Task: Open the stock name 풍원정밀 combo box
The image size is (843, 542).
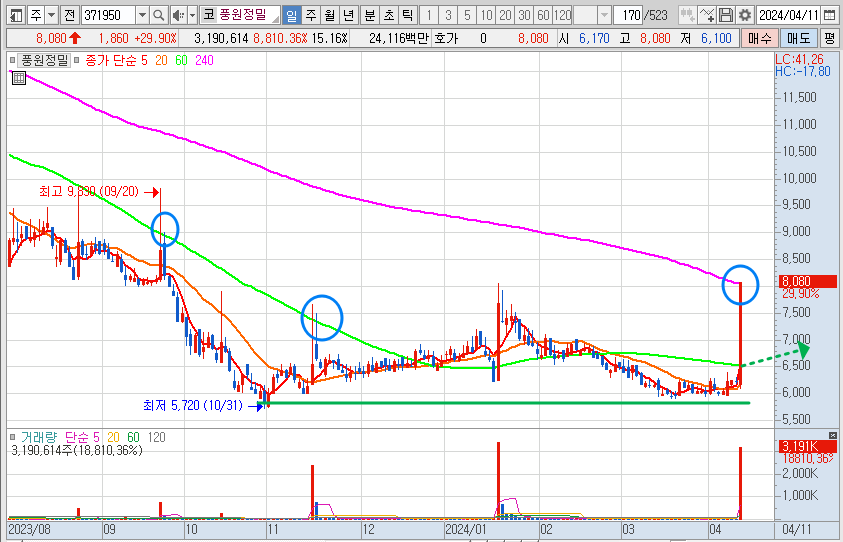Action: point(240,15)
